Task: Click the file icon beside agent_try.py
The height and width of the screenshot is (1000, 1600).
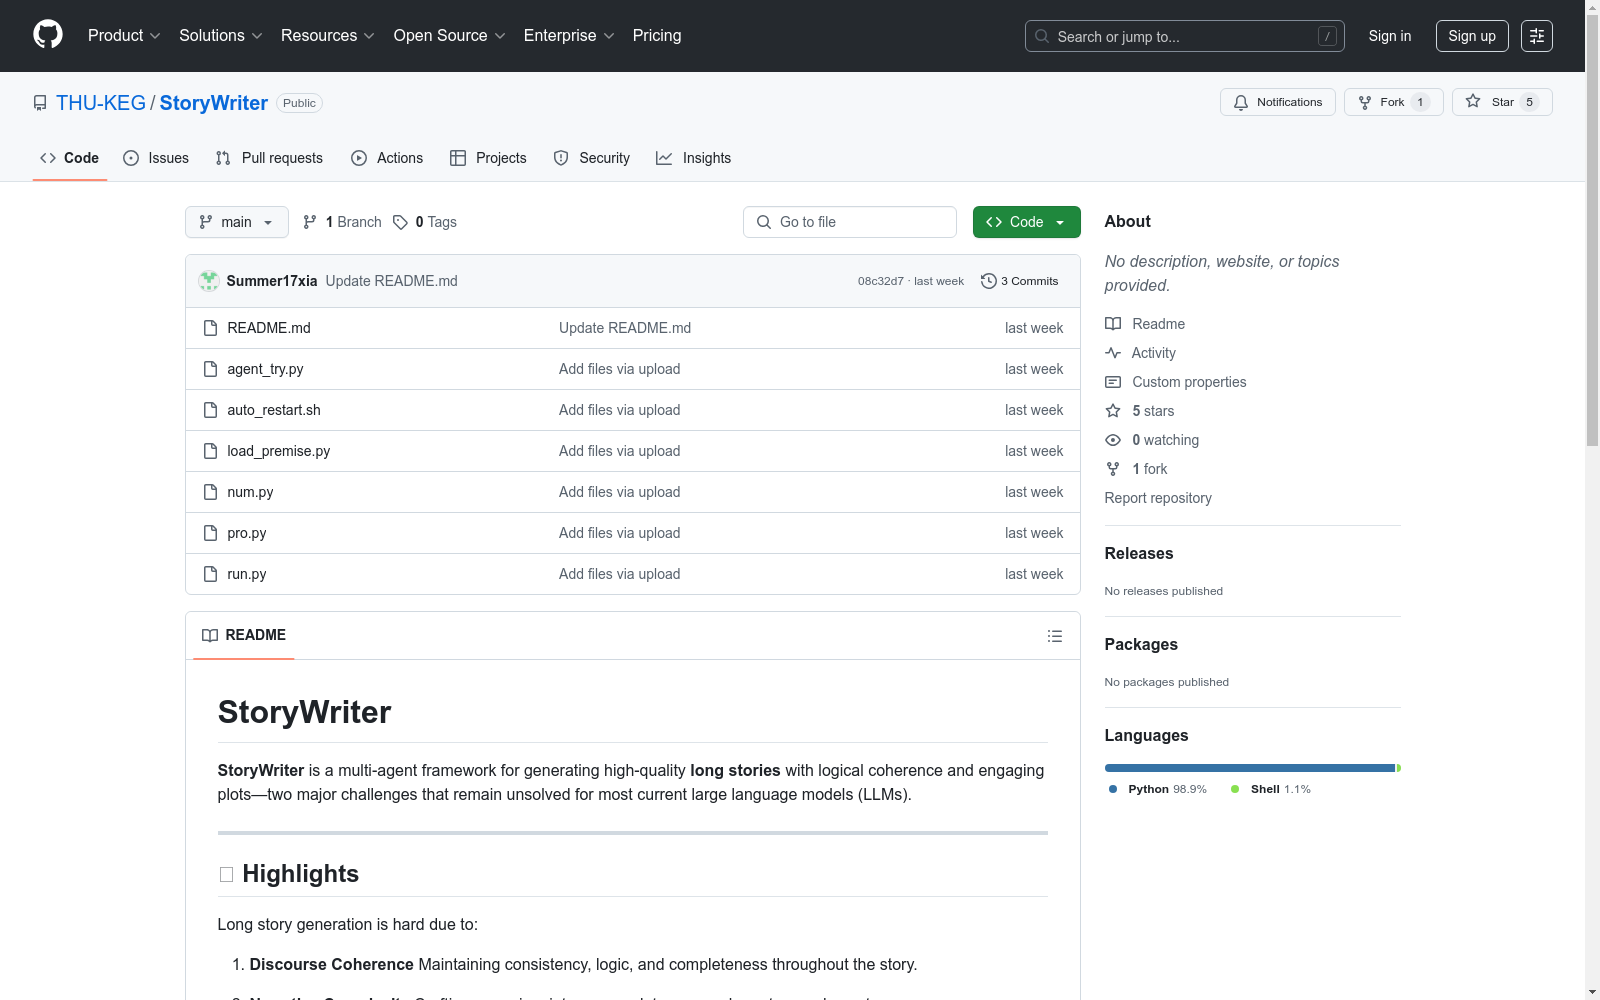Action: (x=210, y=369)
